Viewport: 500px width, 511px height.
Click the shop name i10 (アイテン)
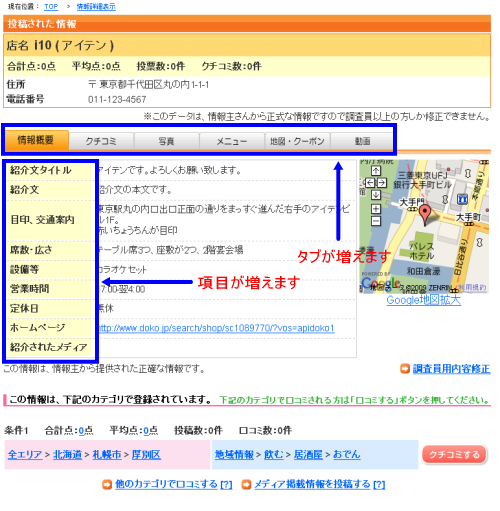coord(74,45)
